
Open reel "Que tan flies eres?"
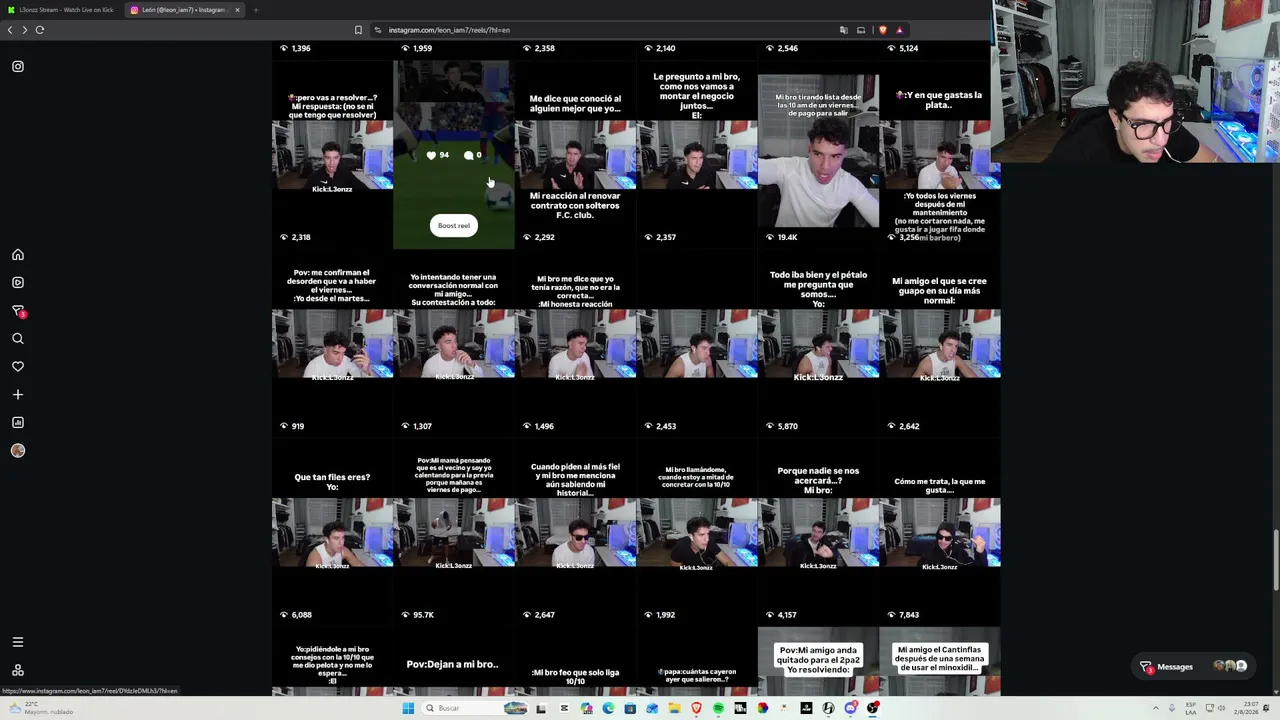click(332, 531)
